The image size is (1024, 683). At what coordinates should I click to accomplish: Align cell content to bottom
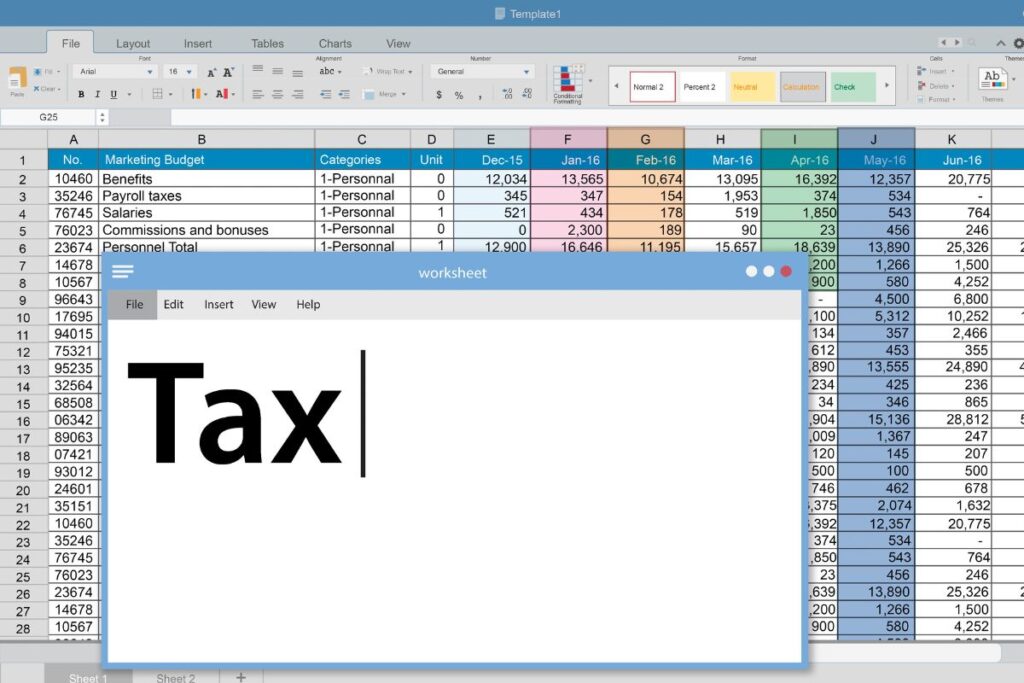tap(298, 73)
